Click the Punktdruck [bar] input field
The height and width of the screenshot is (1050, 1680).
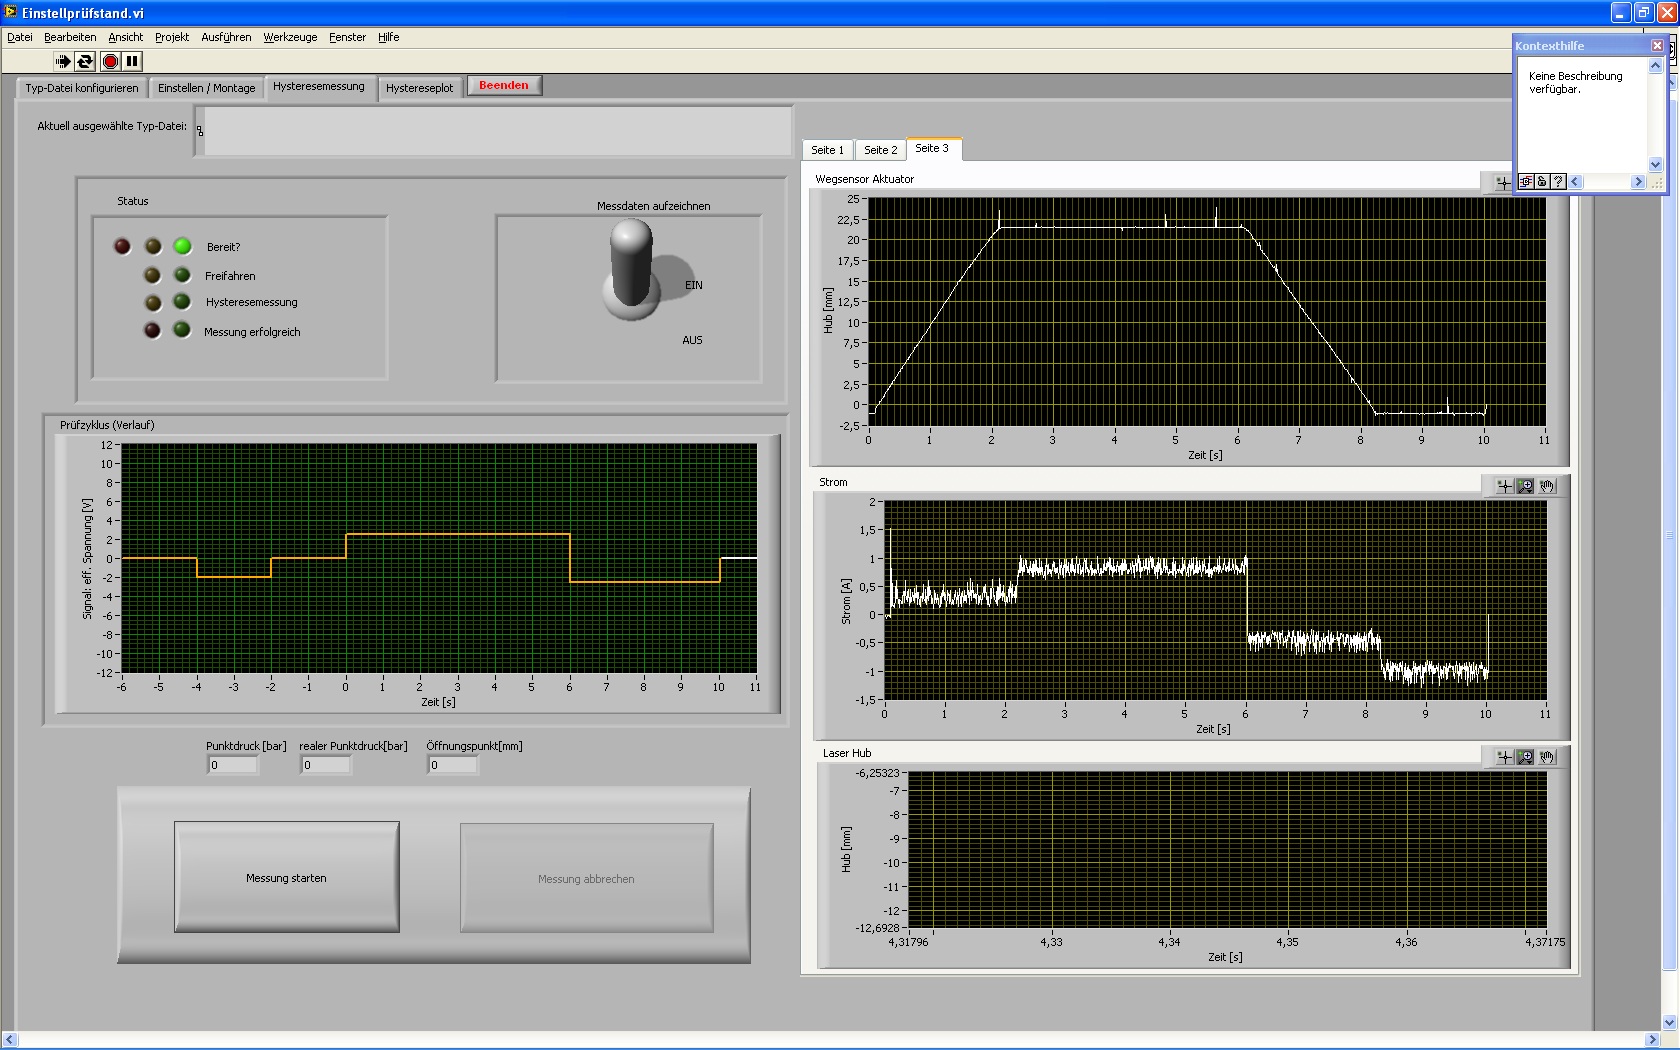pyautogui.click(x=232, y=765)
